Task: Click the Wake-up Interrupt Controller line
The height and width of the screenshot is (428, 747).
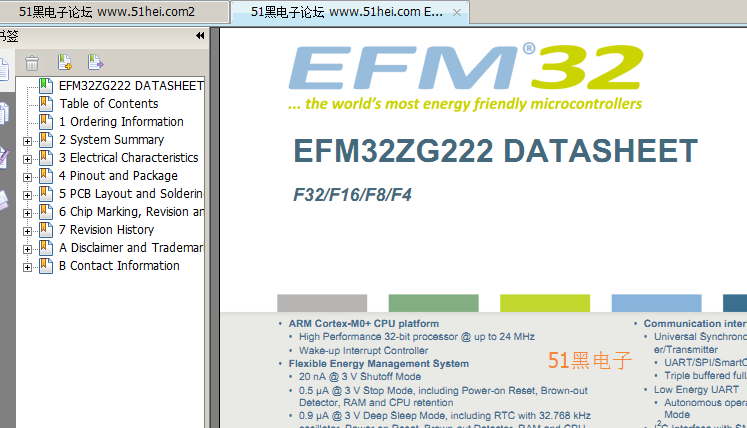Action: 363,351
